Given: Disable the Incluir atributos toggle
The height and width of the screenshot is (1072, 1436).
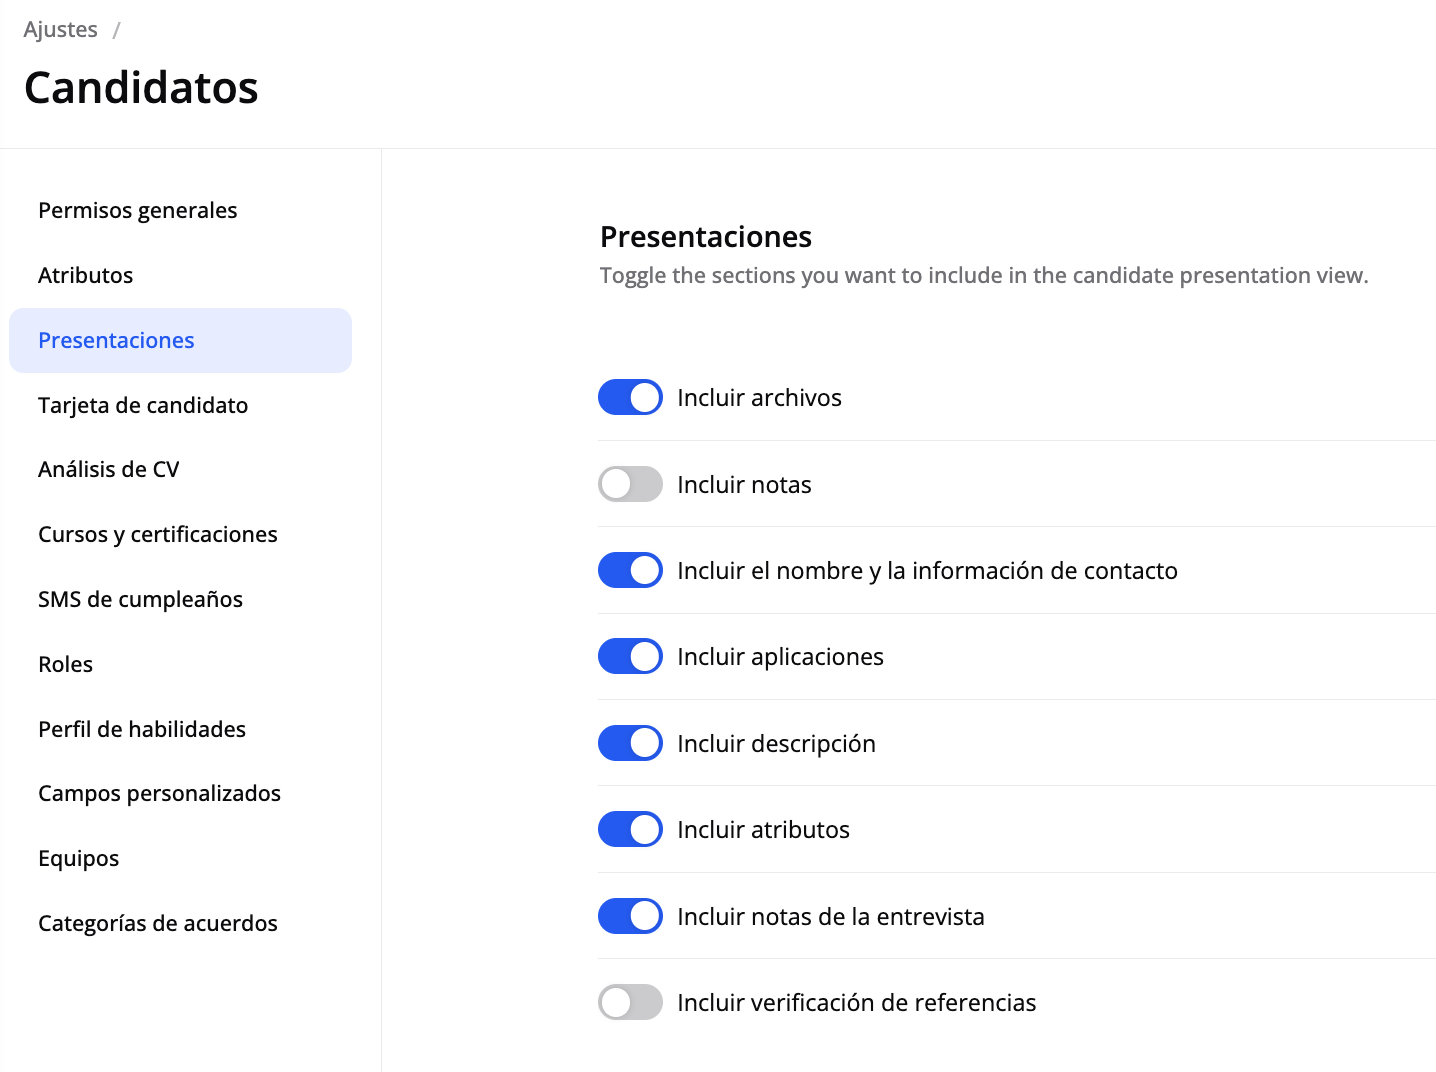Looking at the screenshot, I should click(x=630, y=829).
